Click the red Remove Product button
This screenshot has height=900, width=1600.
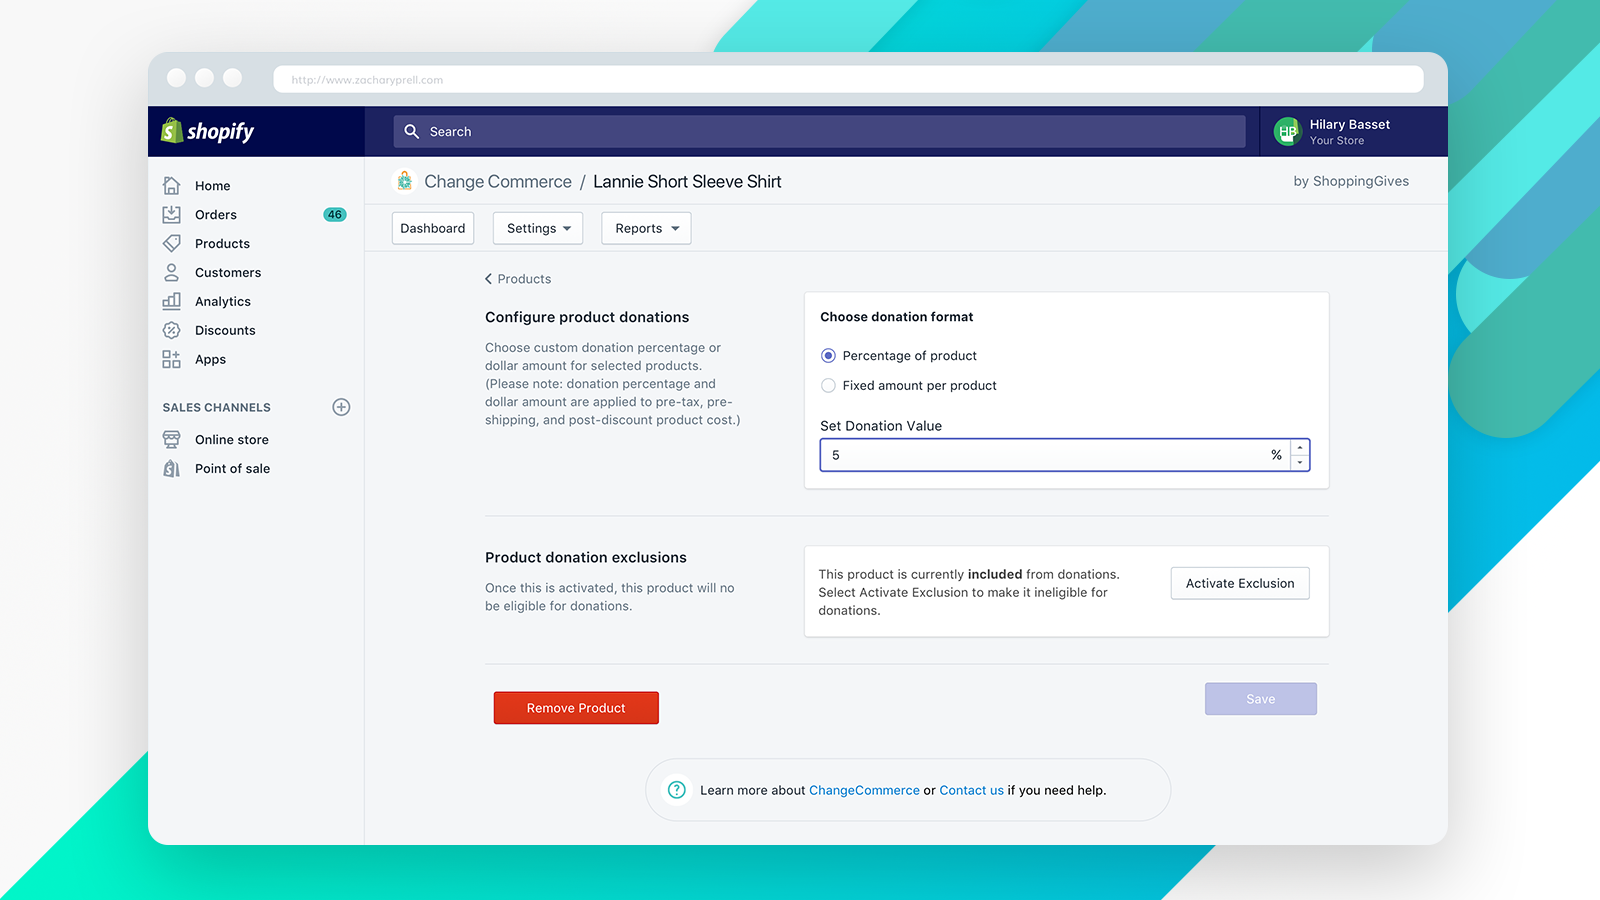click(x=576, y=708)
